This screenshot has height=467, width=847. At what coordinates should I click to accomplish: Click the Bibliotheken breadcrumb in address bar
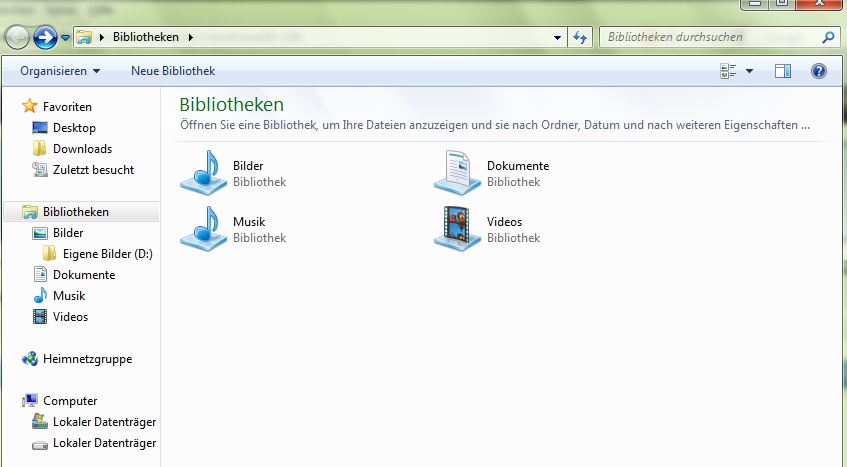click(145, 37)
